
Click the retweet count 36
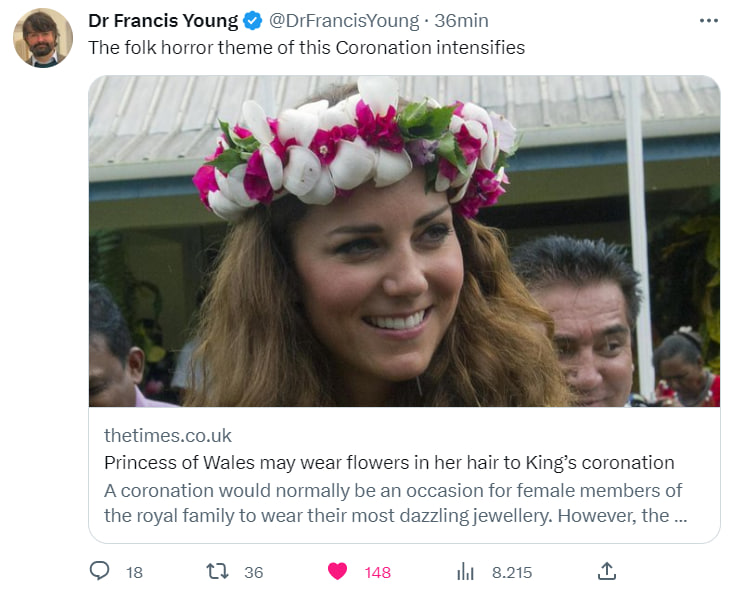253,572
